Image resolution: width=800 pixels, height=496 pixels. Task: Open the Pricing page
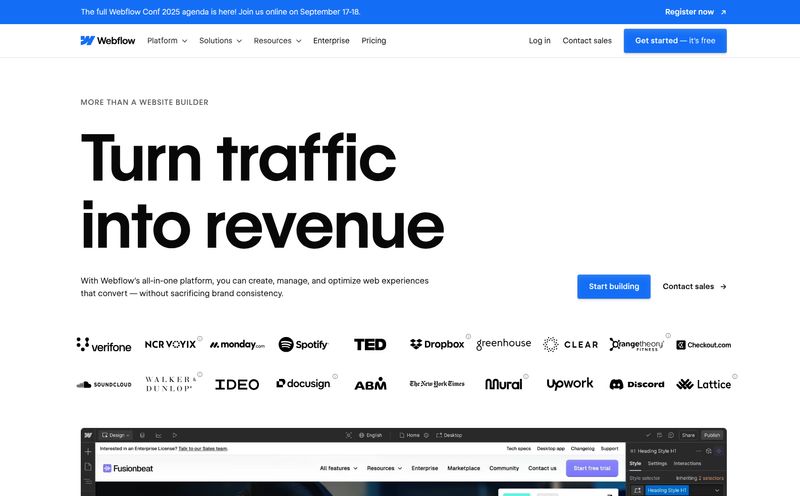373,40
